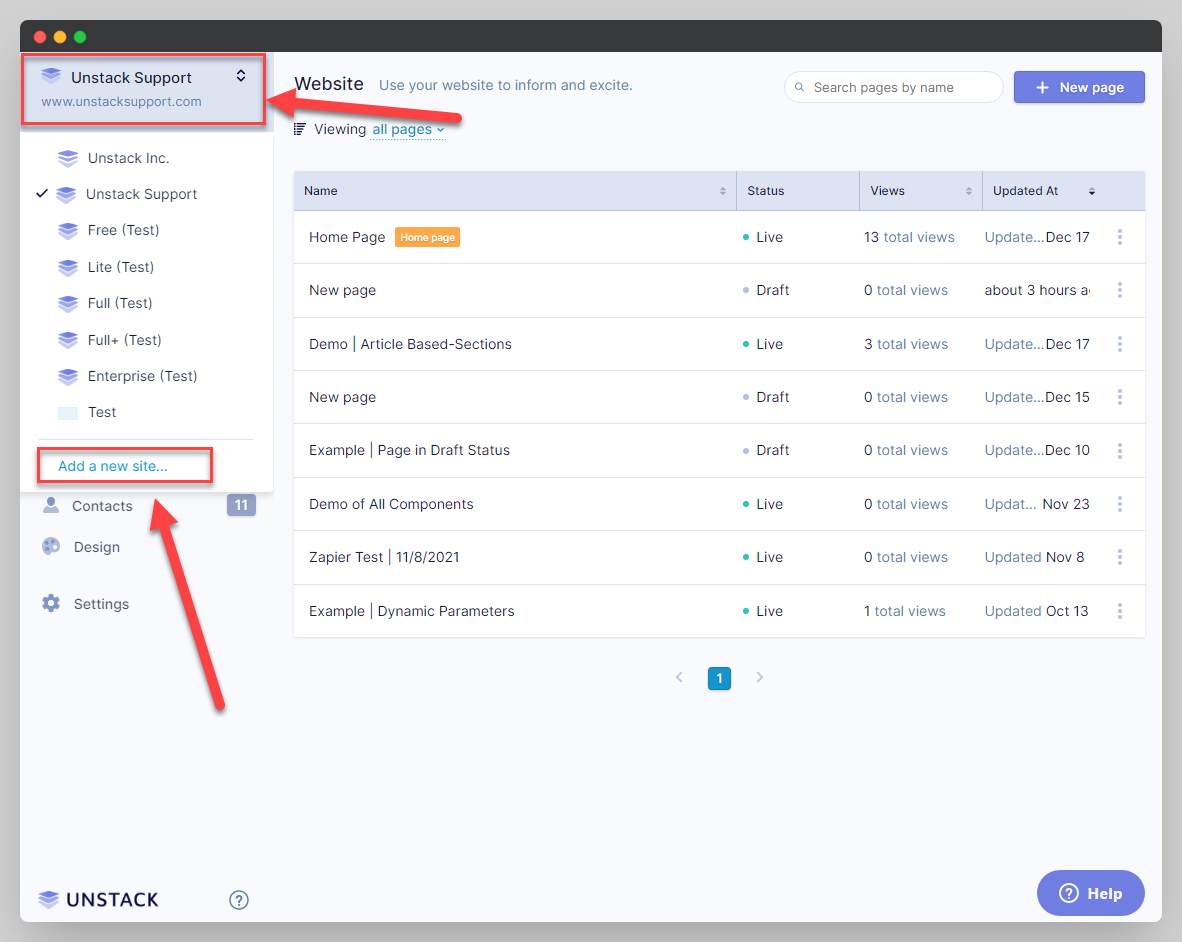The image size is (1182, 942).
Task: Click 1 total views for Dynamic Parameters
Action: pos(905,611)
